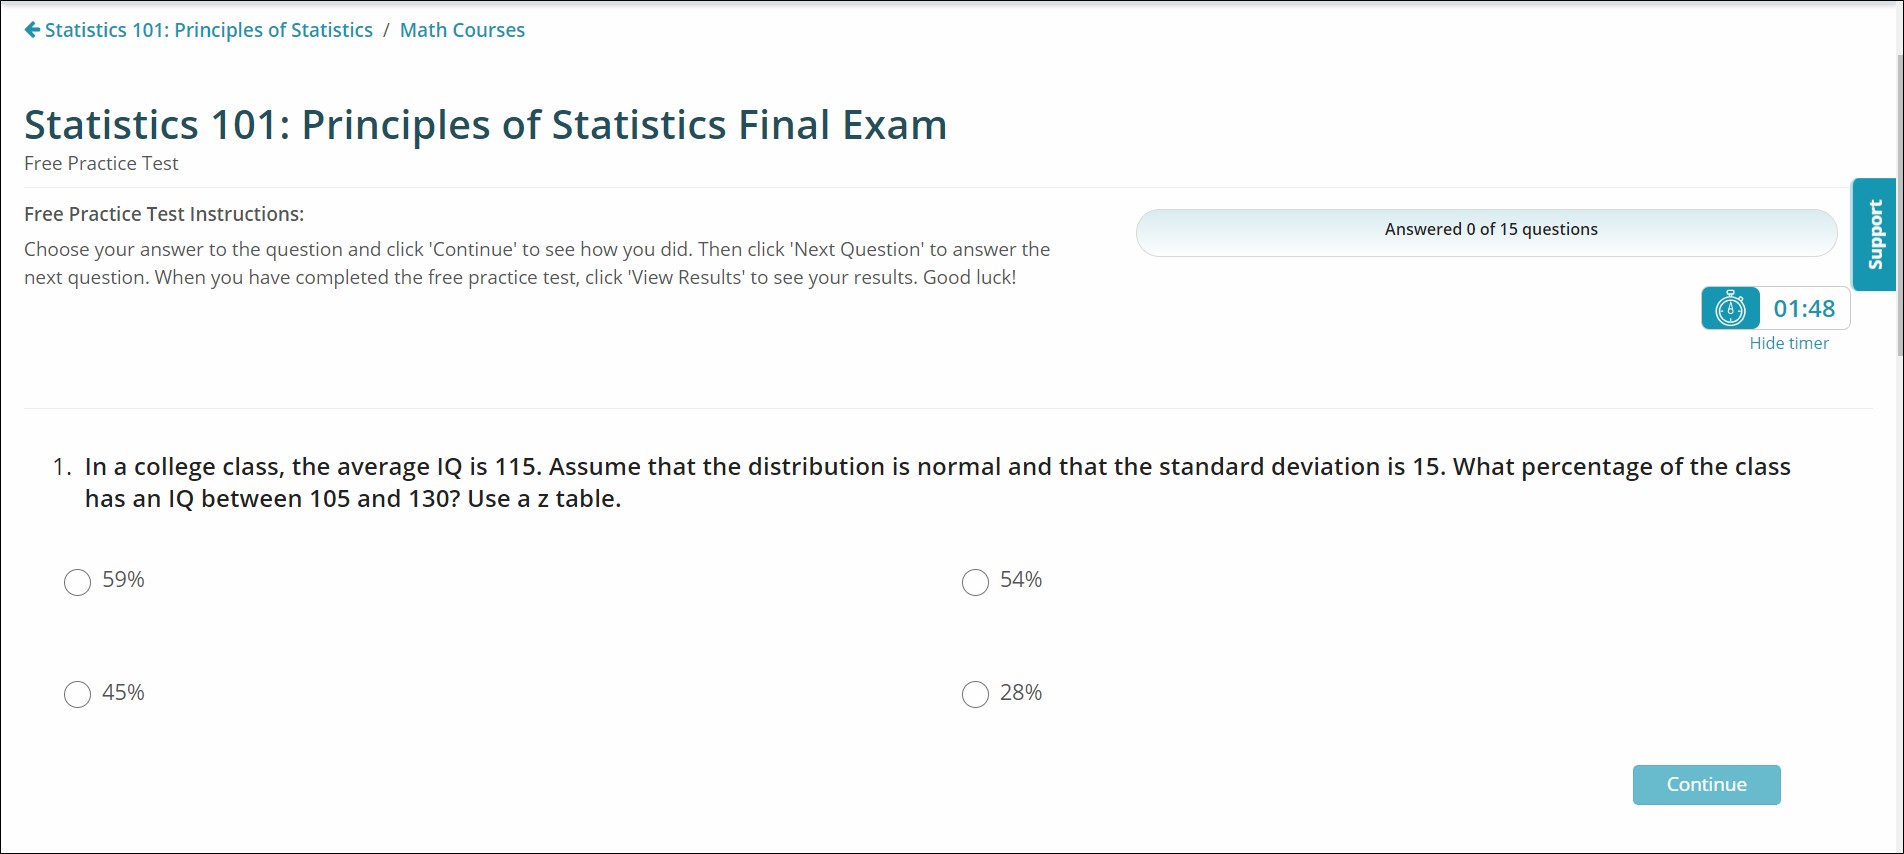The height and width of the screenshot is (854, 1904).
Task: Click the 54% answer label text
Action: tap(1021, 580)
